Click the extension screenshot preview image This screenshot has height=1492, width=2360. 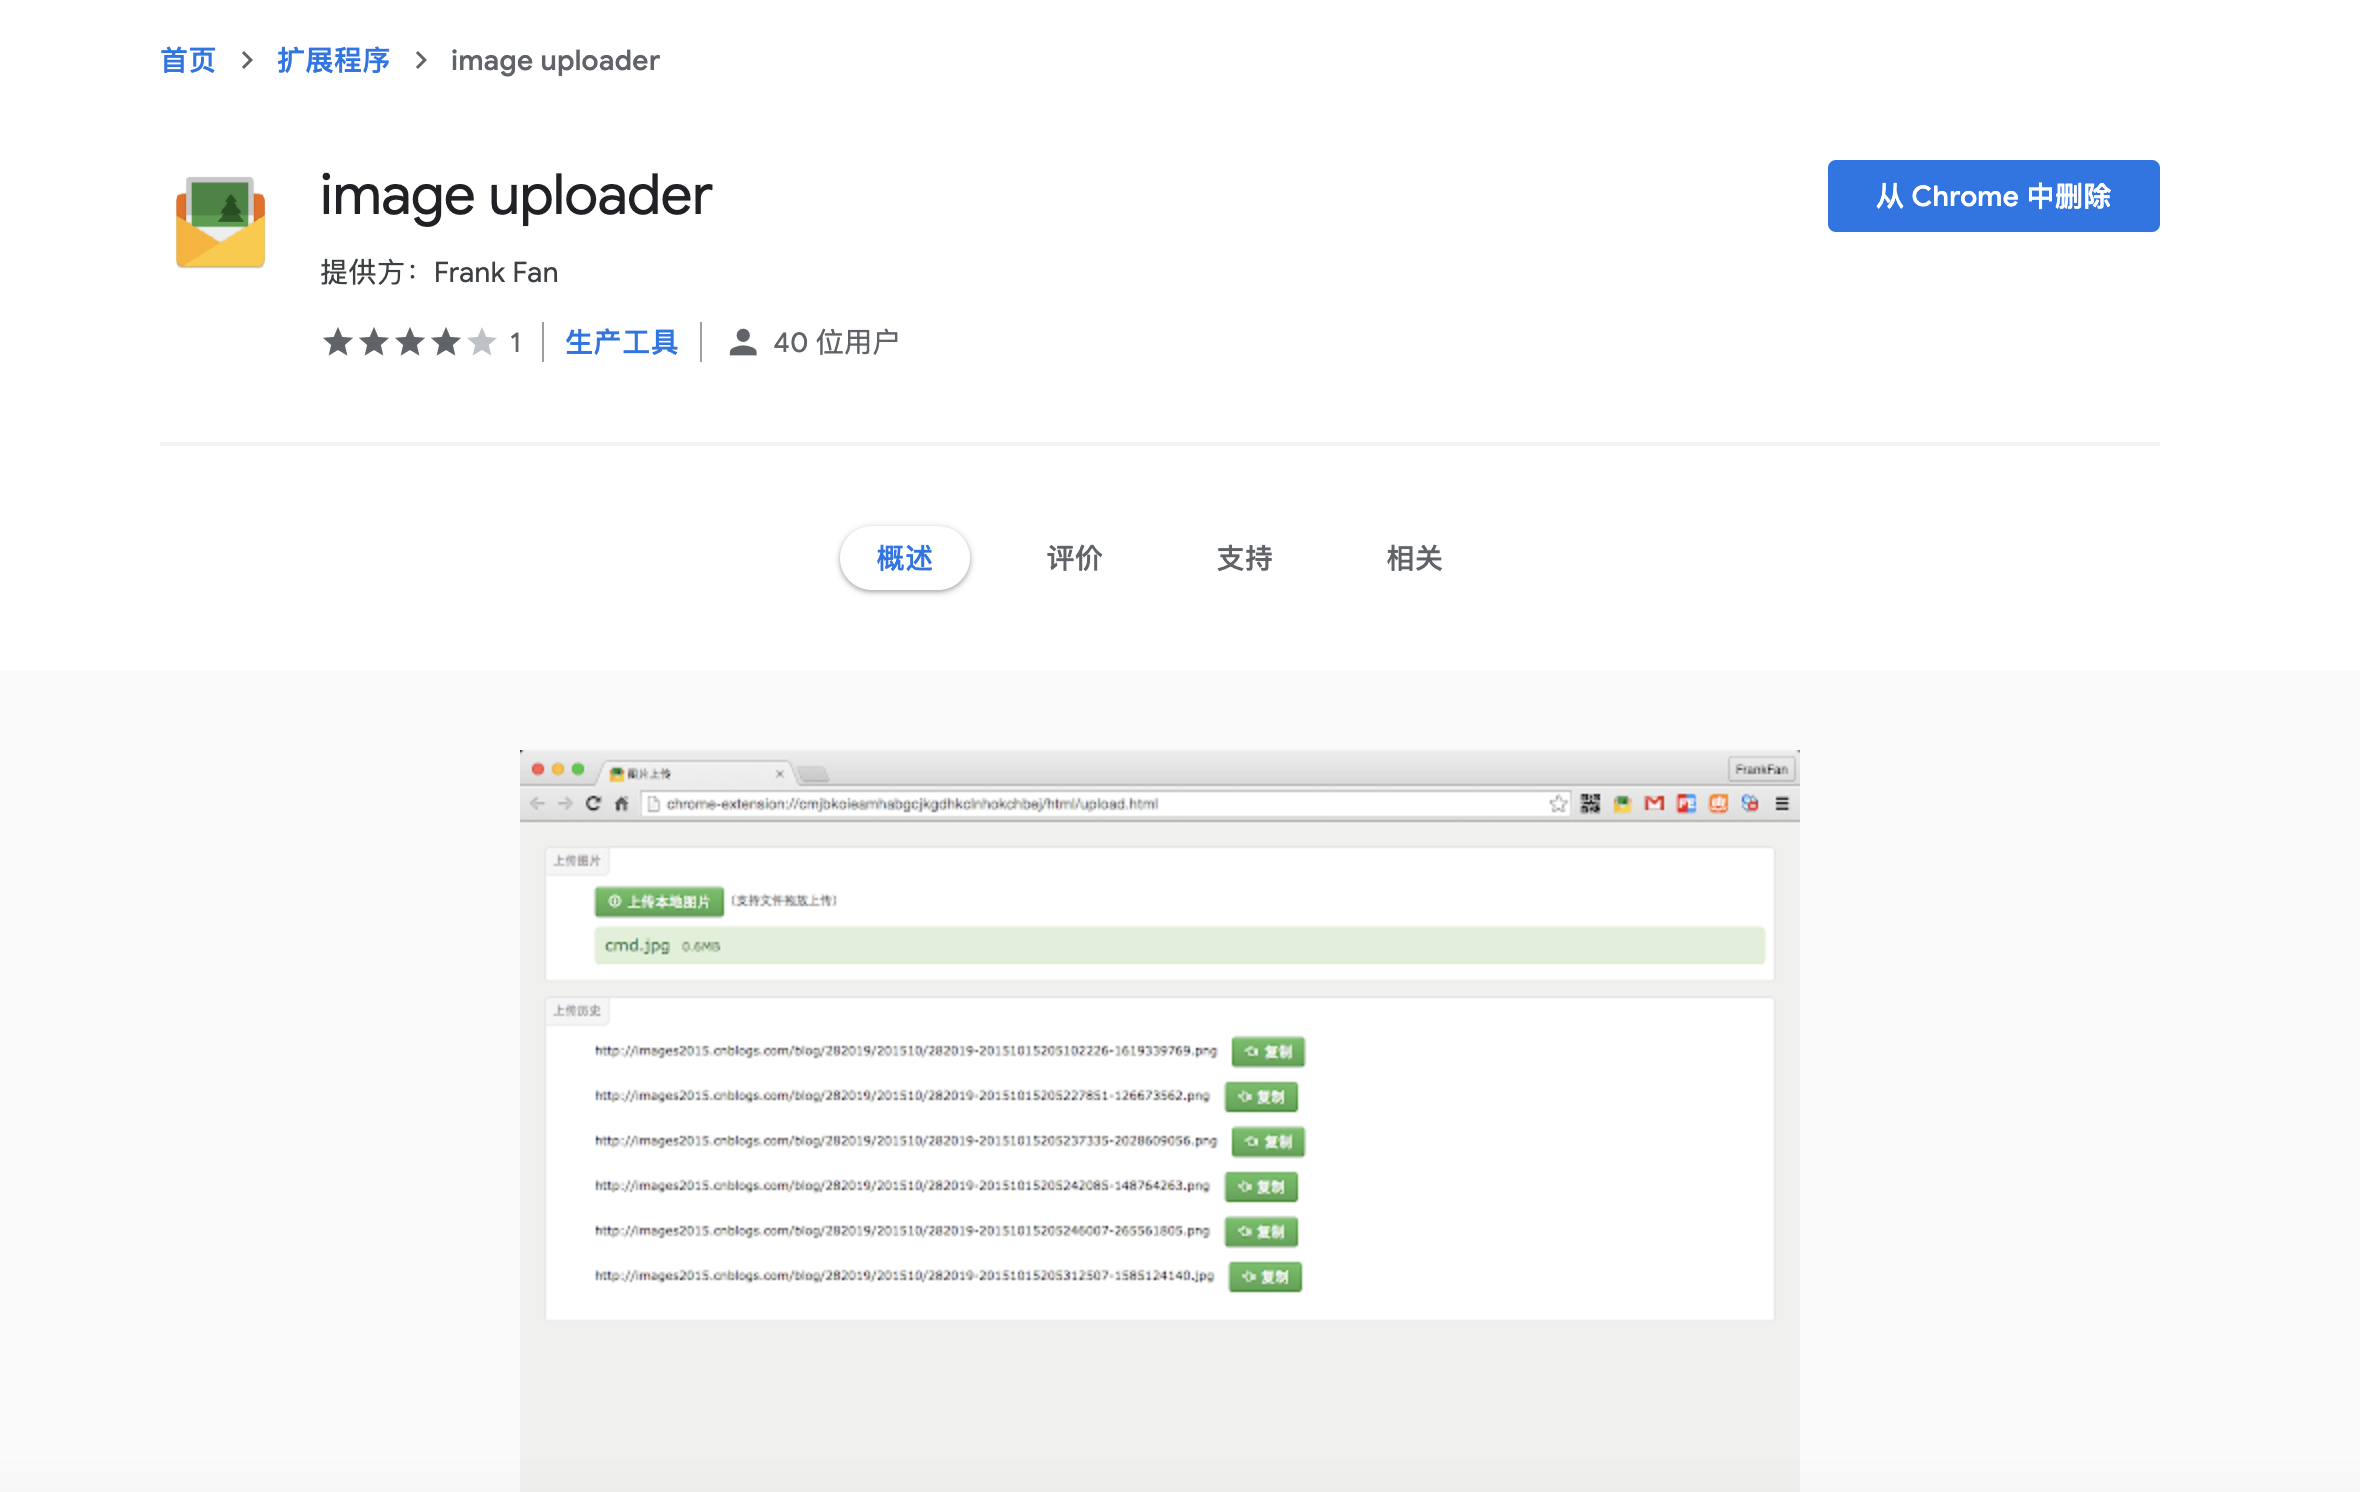tap(1159, 1120)
